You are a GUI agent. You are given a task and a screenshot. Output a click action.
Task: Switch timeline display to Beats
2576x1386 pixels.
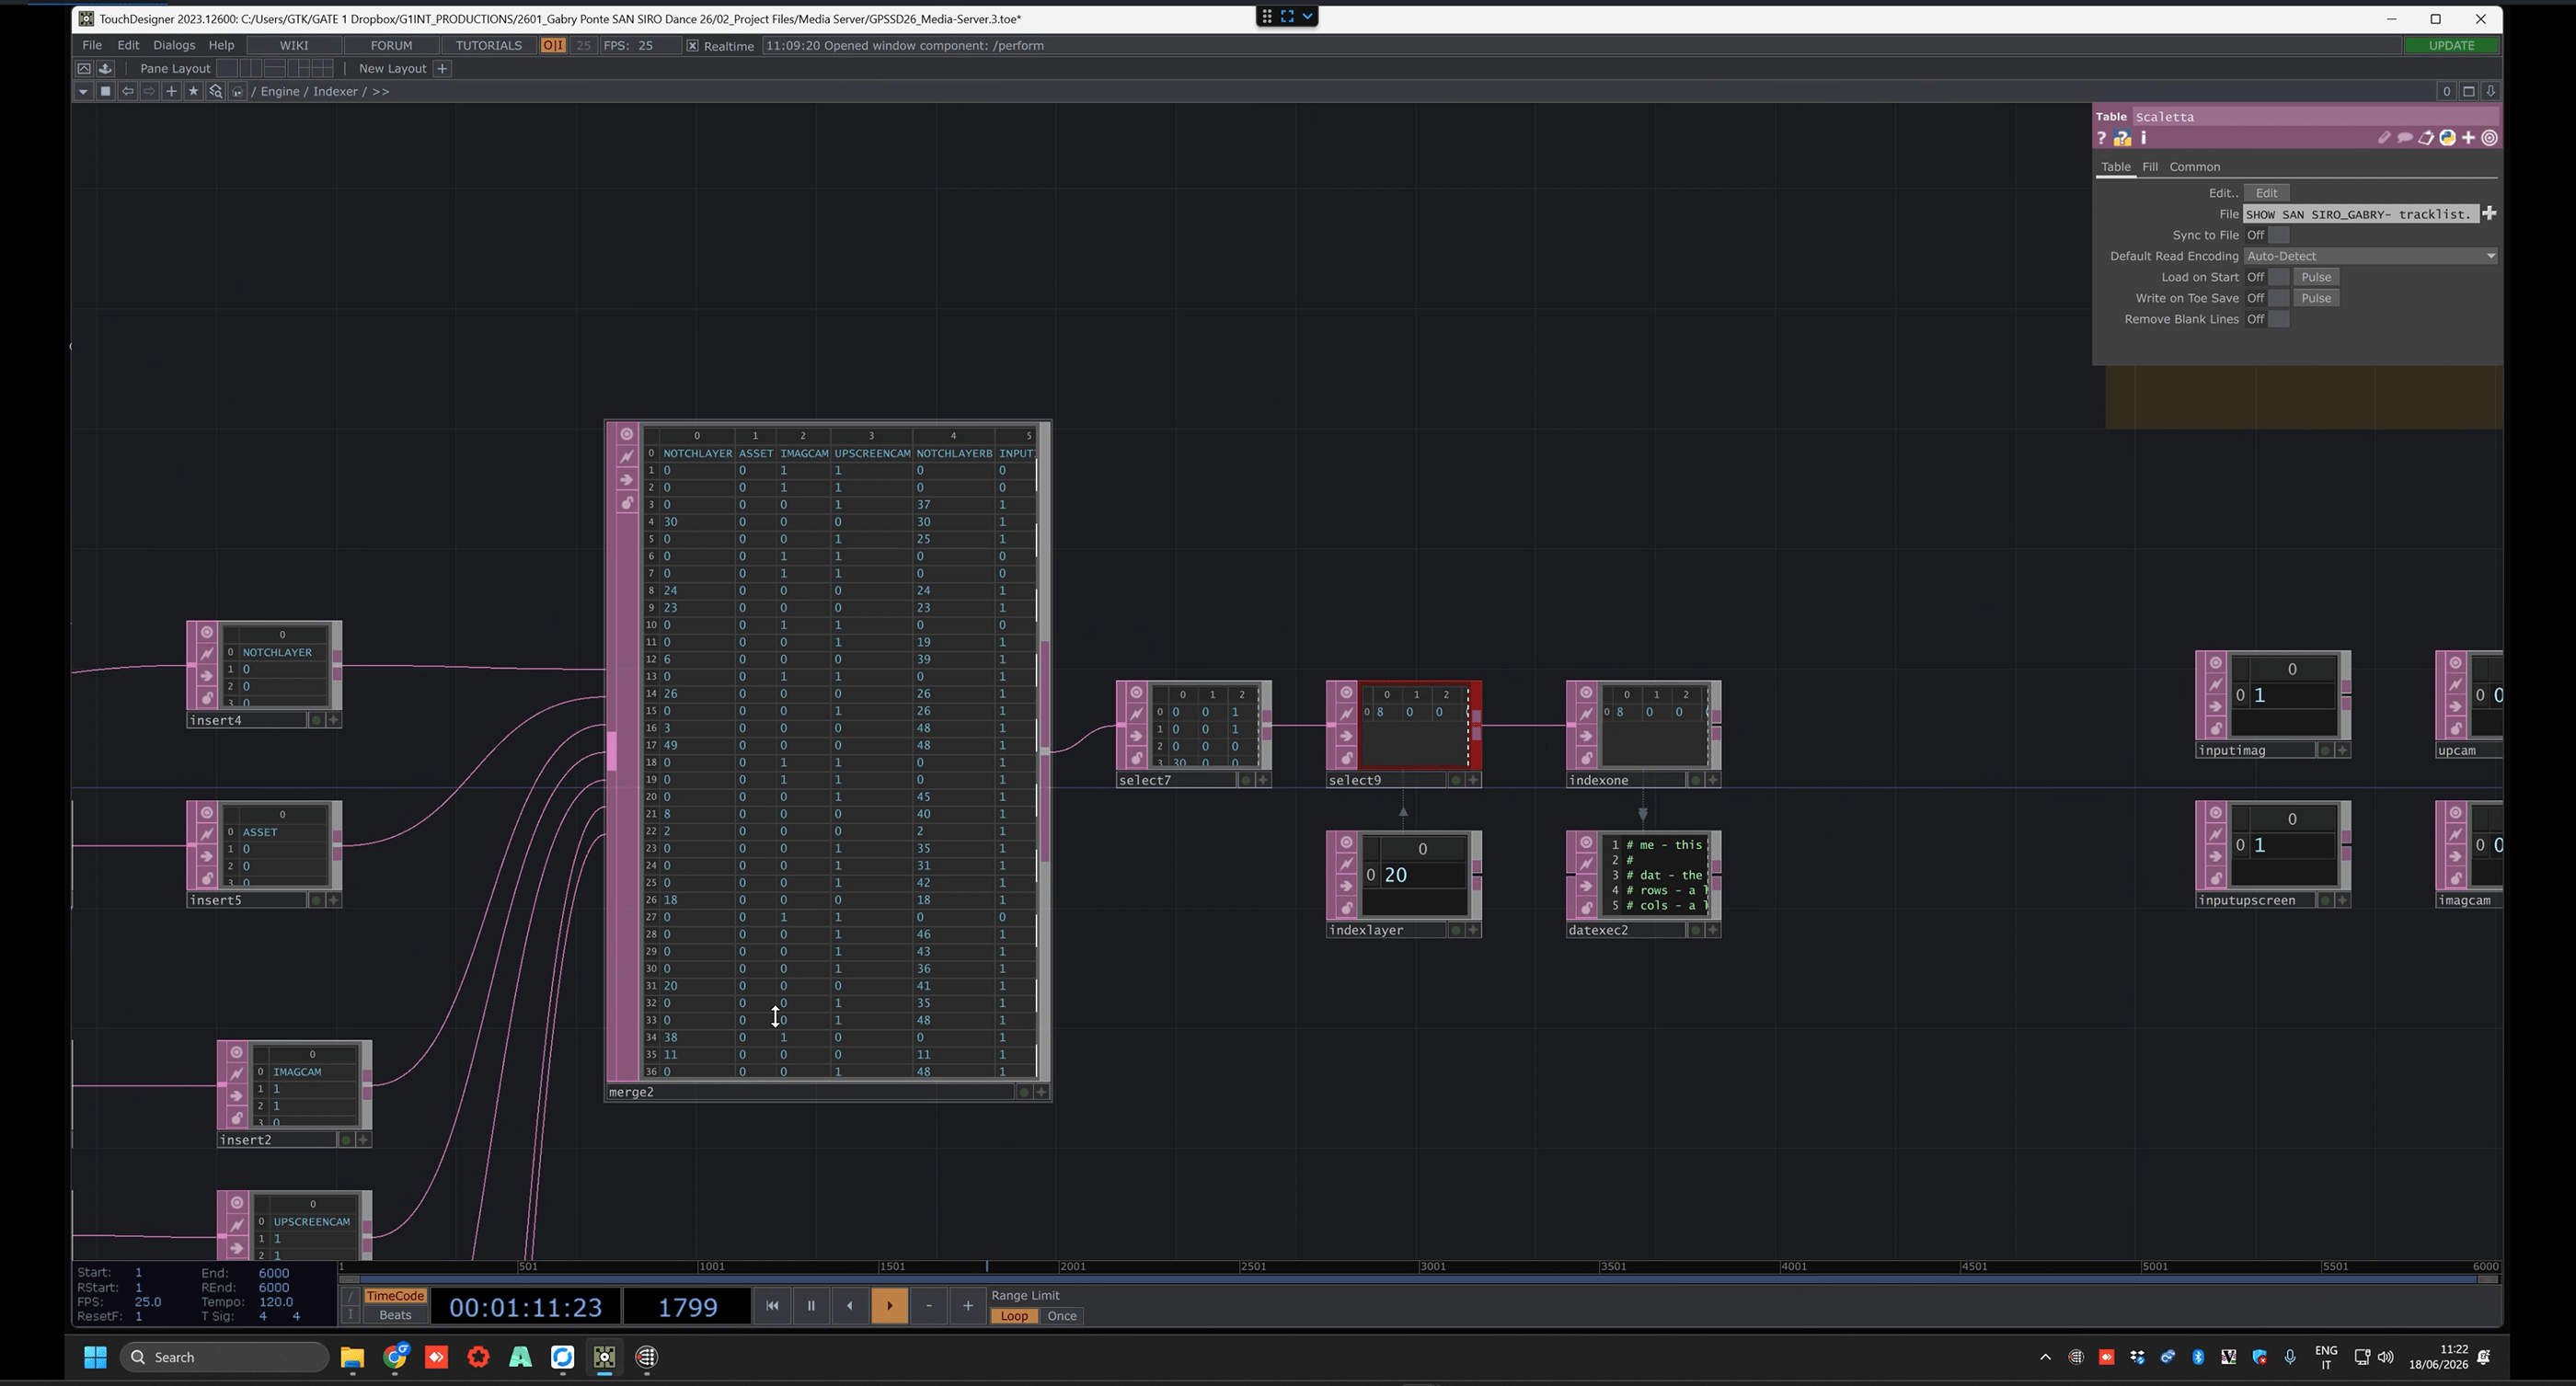(x=395, y=1315)
